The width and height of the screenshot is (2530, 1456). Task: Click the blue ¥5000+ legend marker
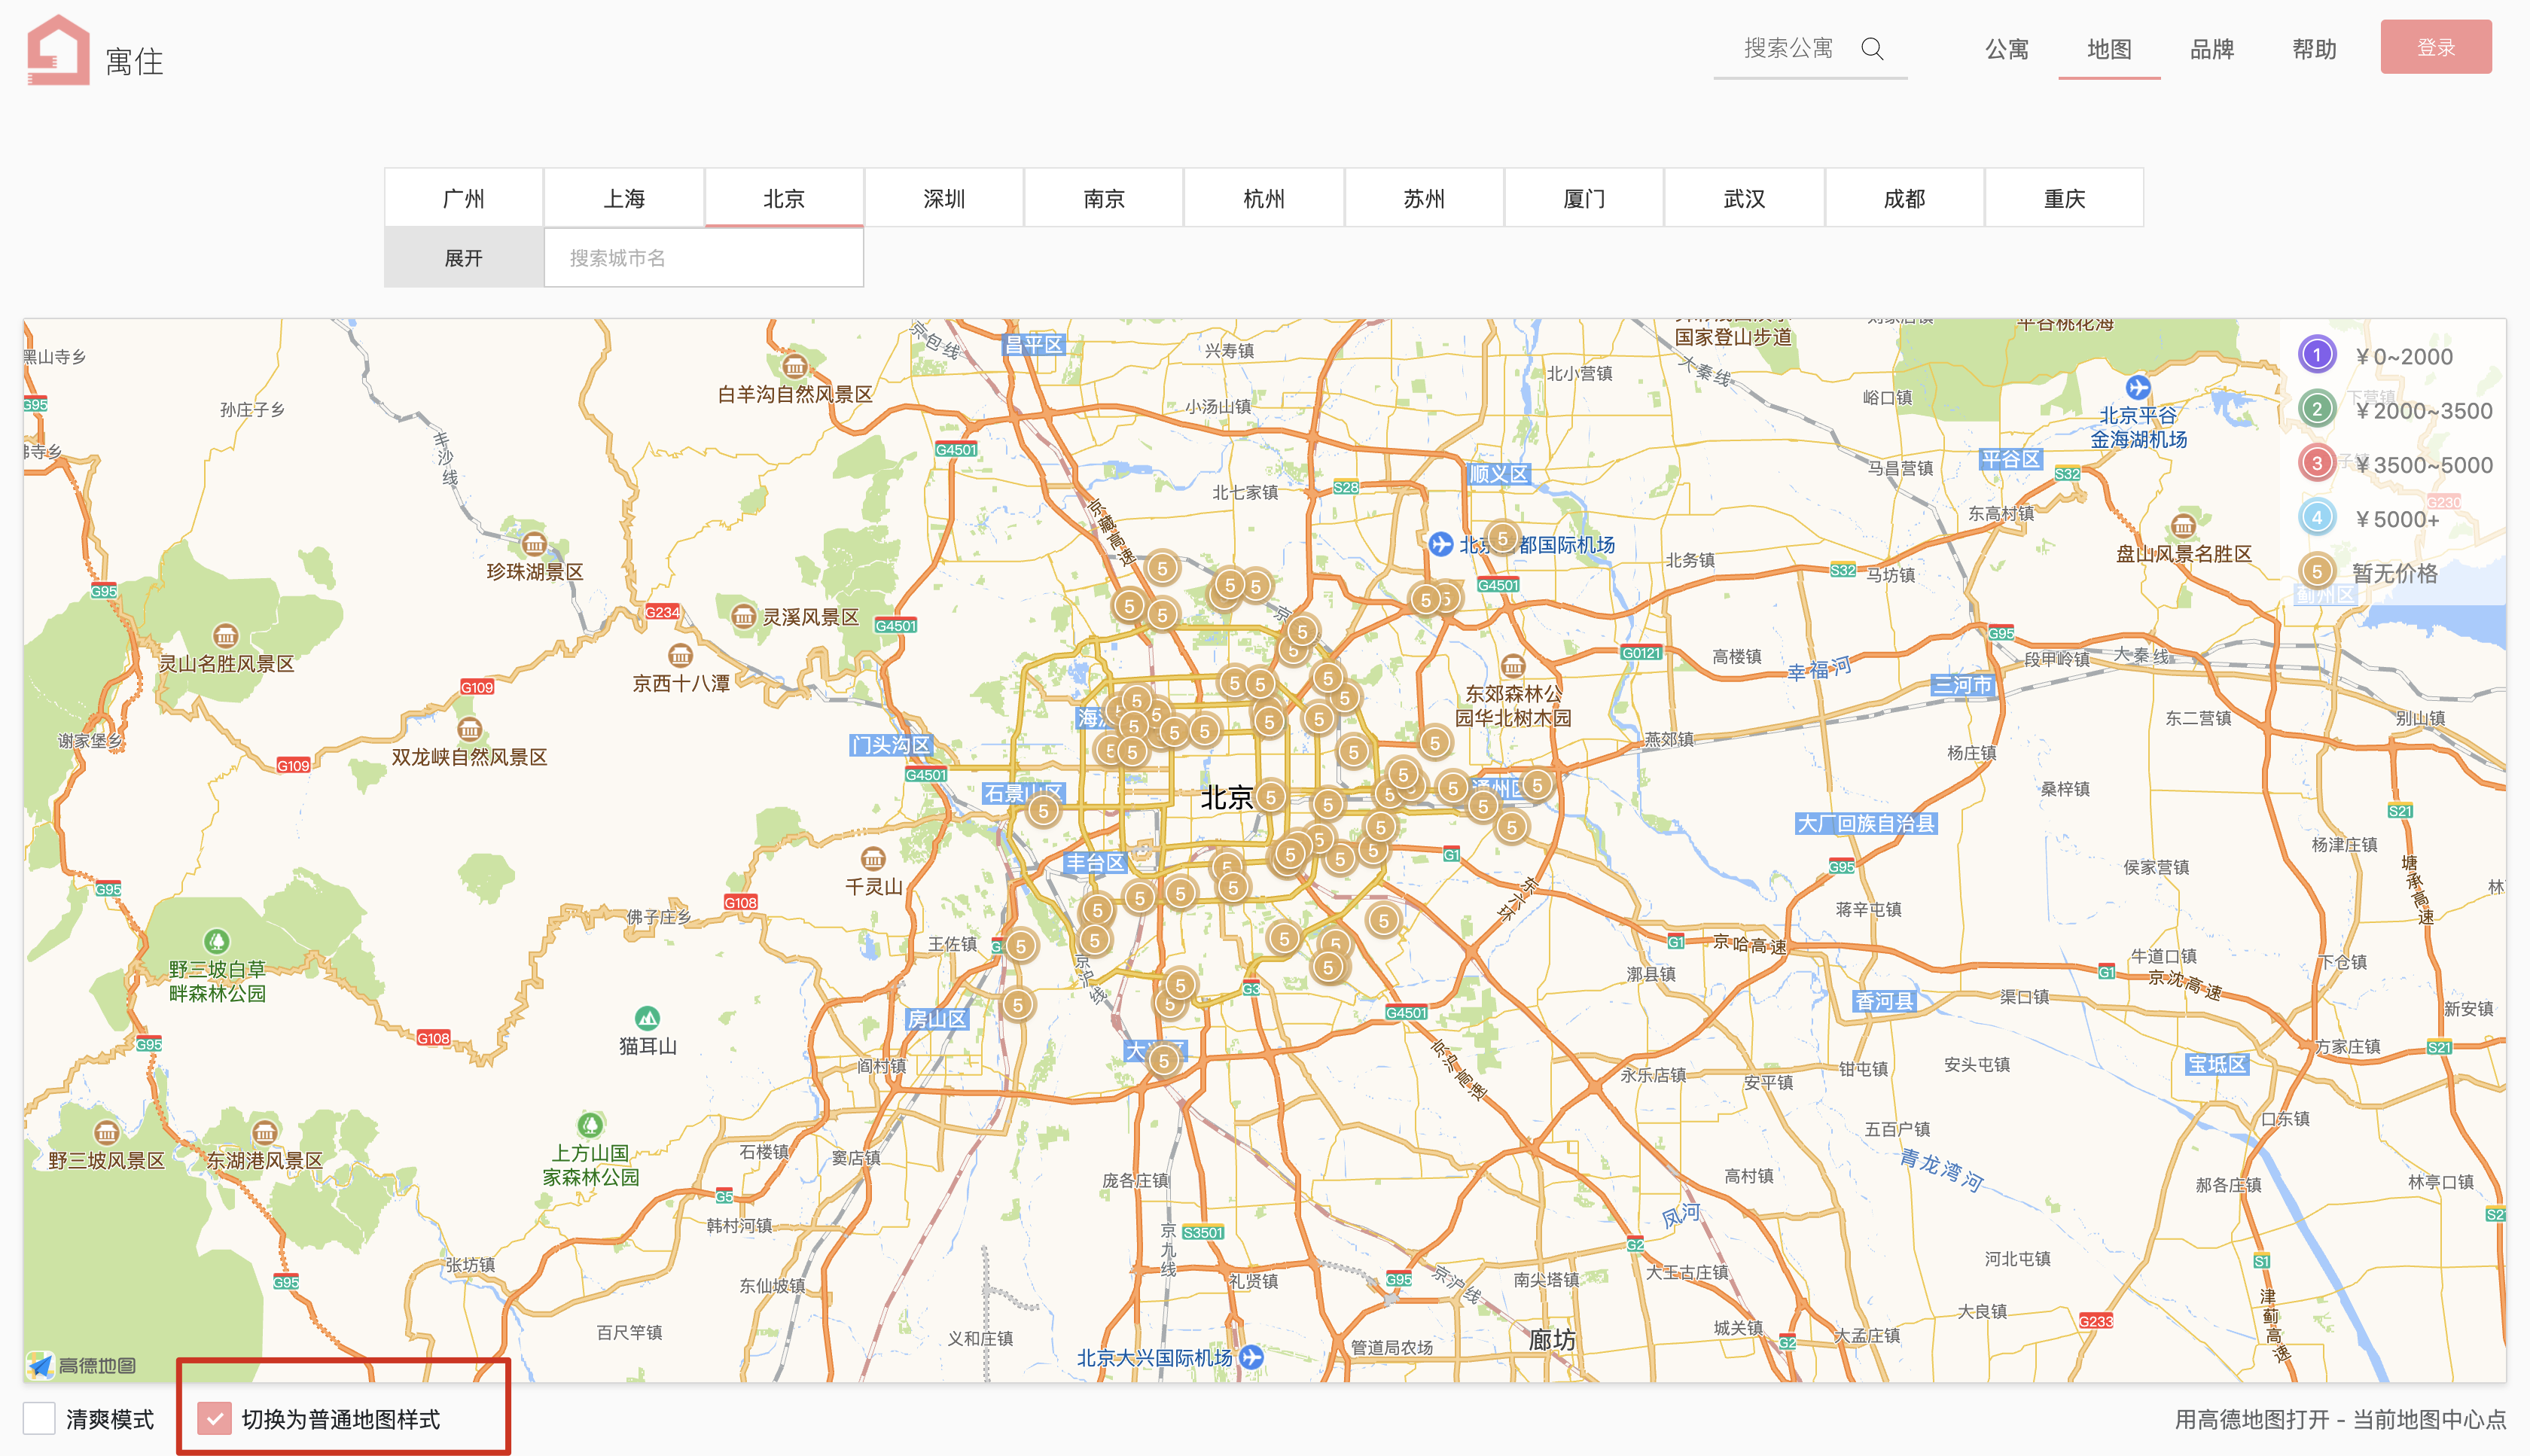tap(2316, 517)
